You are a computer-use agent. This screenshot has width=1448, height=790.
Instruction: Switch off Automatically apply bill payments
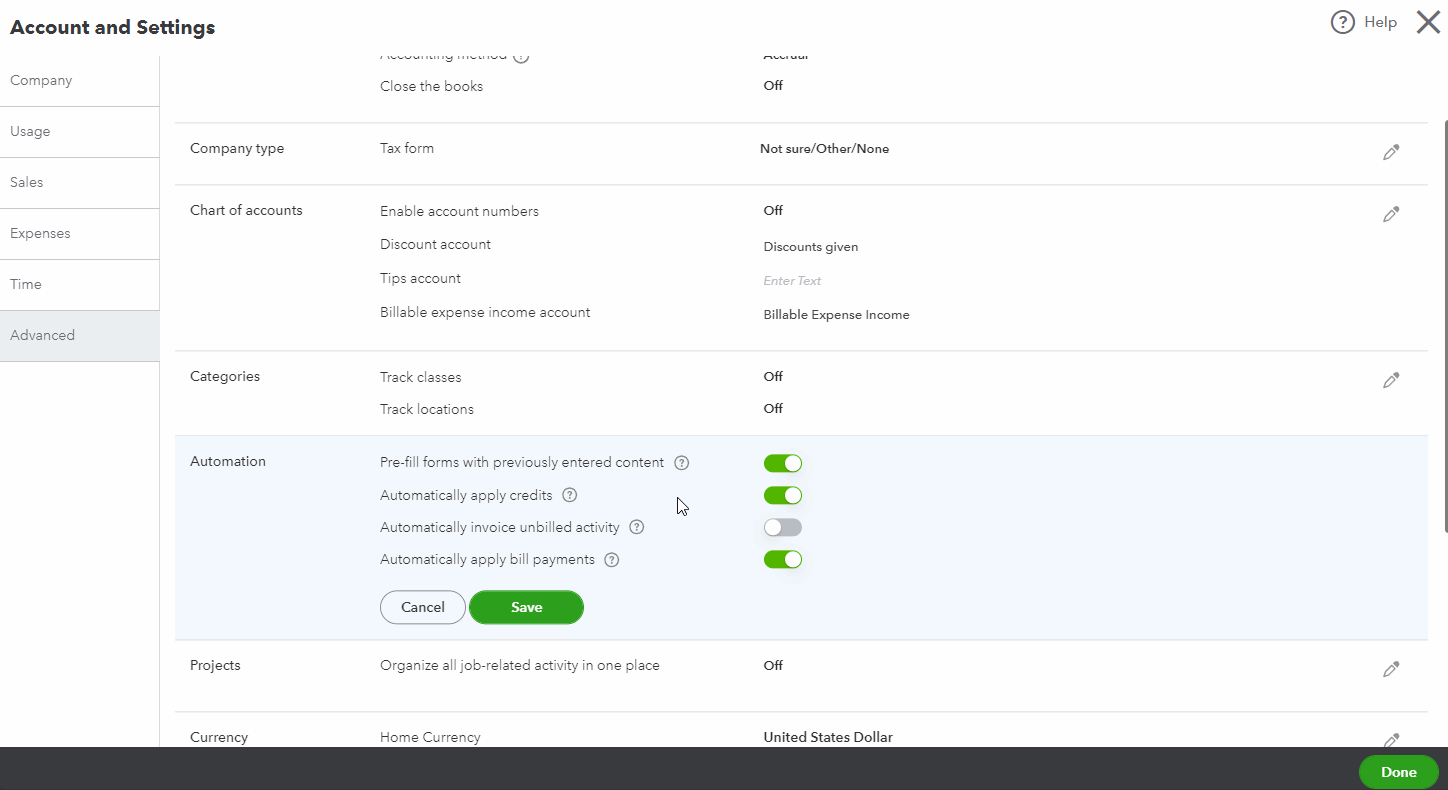782,560
